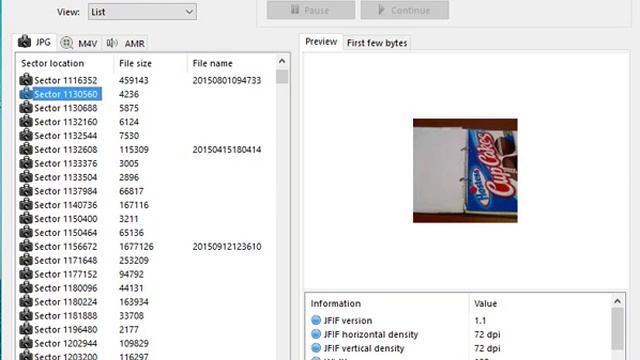This screenshot has height=360, width=640.
Task: Click camera icon for Sector 1196480
Action: click(x=26, y=329)
